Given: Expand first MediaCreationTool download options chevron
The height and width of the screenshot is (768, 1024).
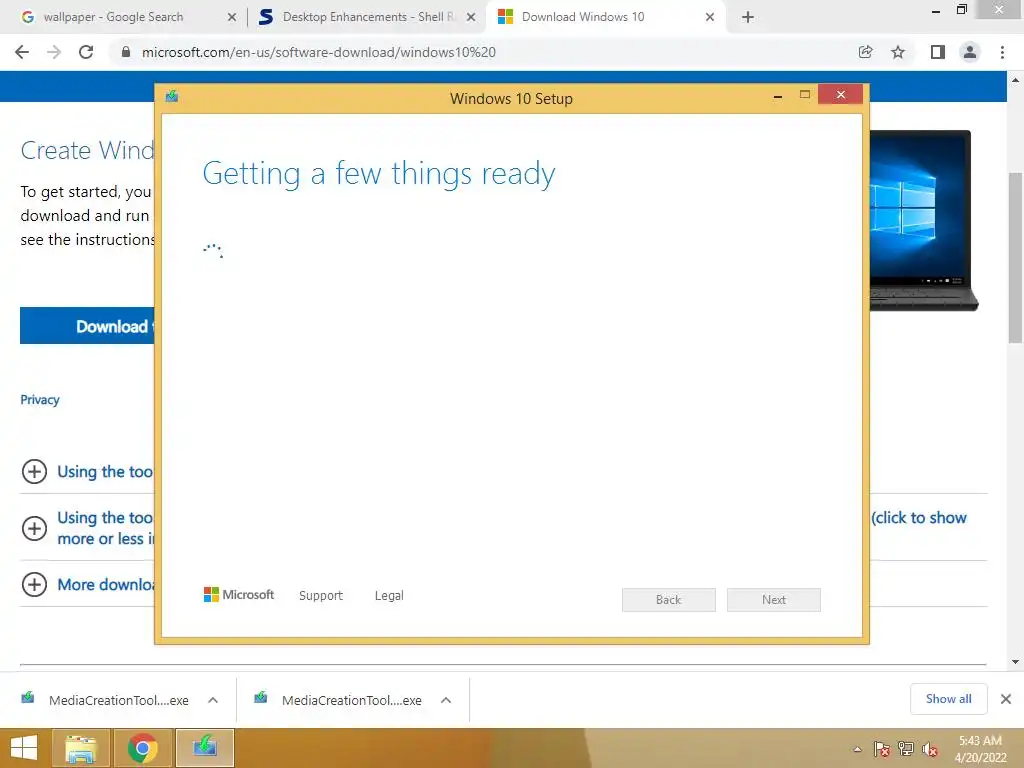Looking at the screenshot, I should click(x=213, y=700).
